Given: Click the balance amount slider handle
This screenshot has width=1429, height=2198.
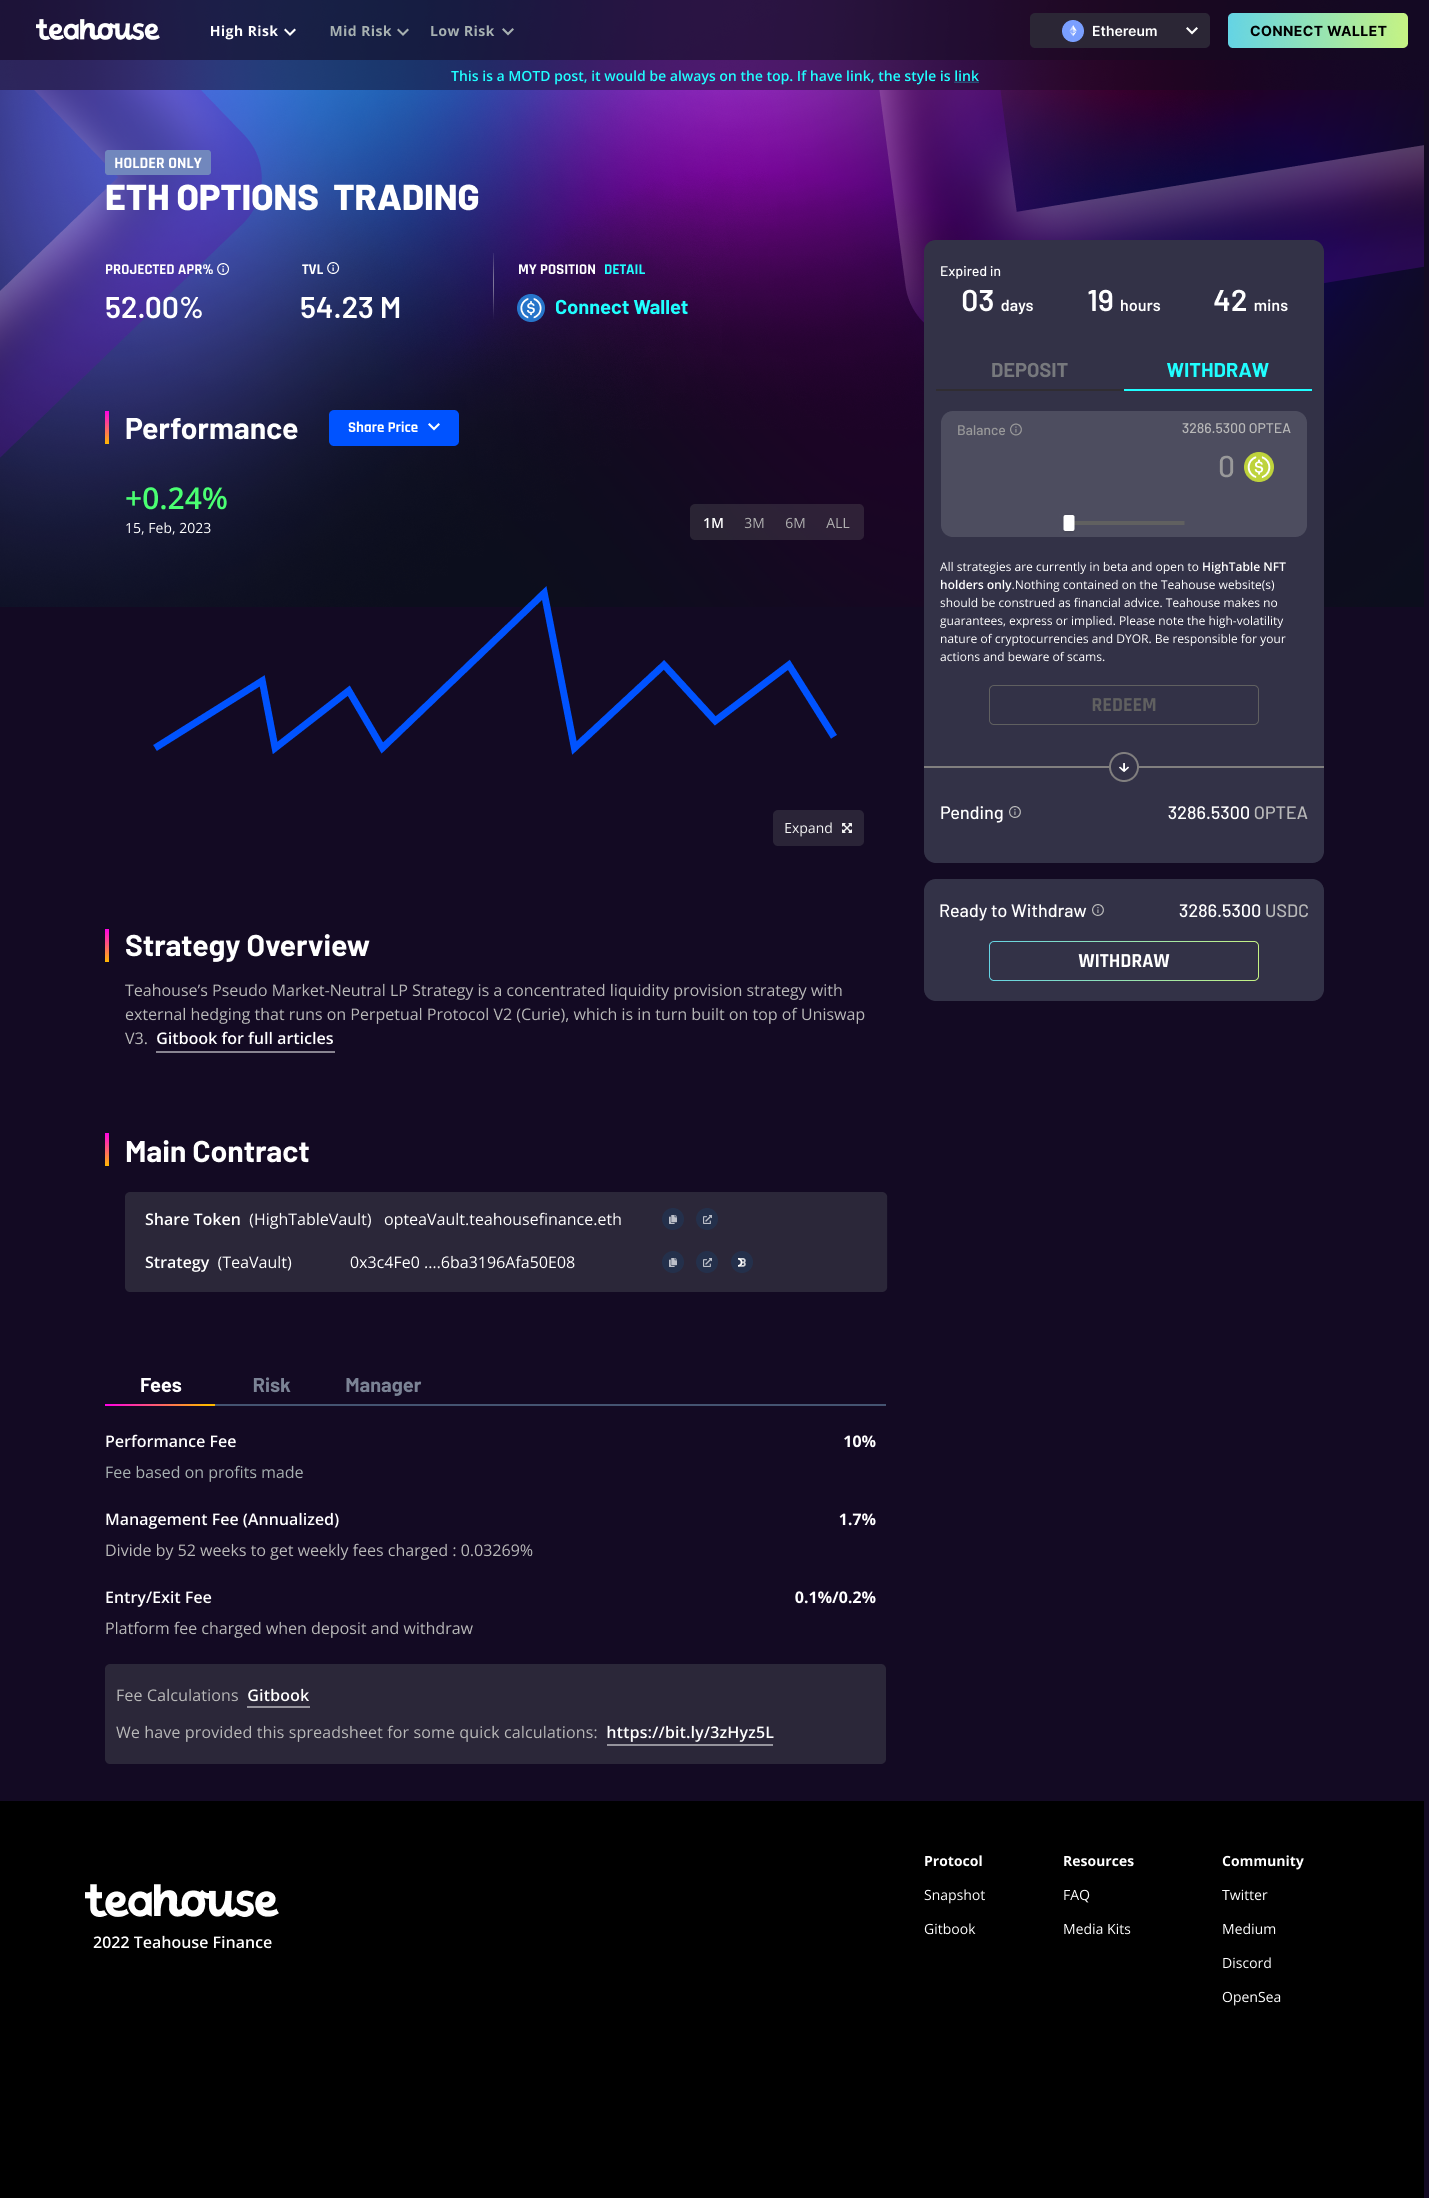Looking at the screenshot, I should [x=1069, y=523].
